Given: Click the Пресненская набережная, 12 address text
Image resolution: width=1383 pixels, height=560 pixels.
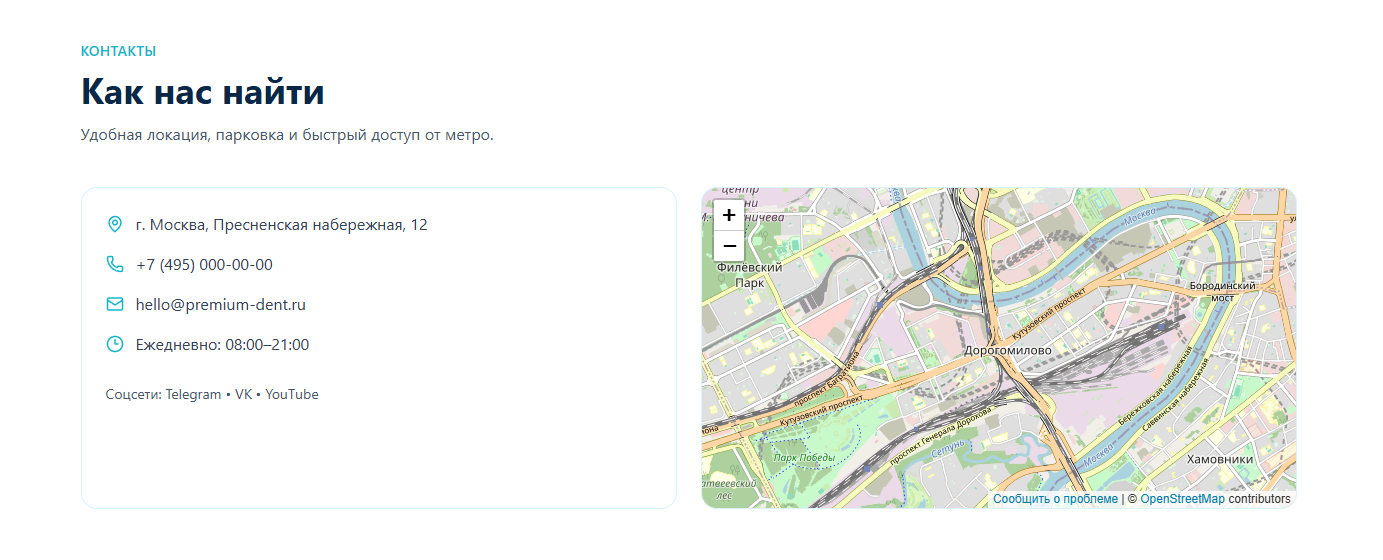Looking at the screenshot, I should coord(320,224).
